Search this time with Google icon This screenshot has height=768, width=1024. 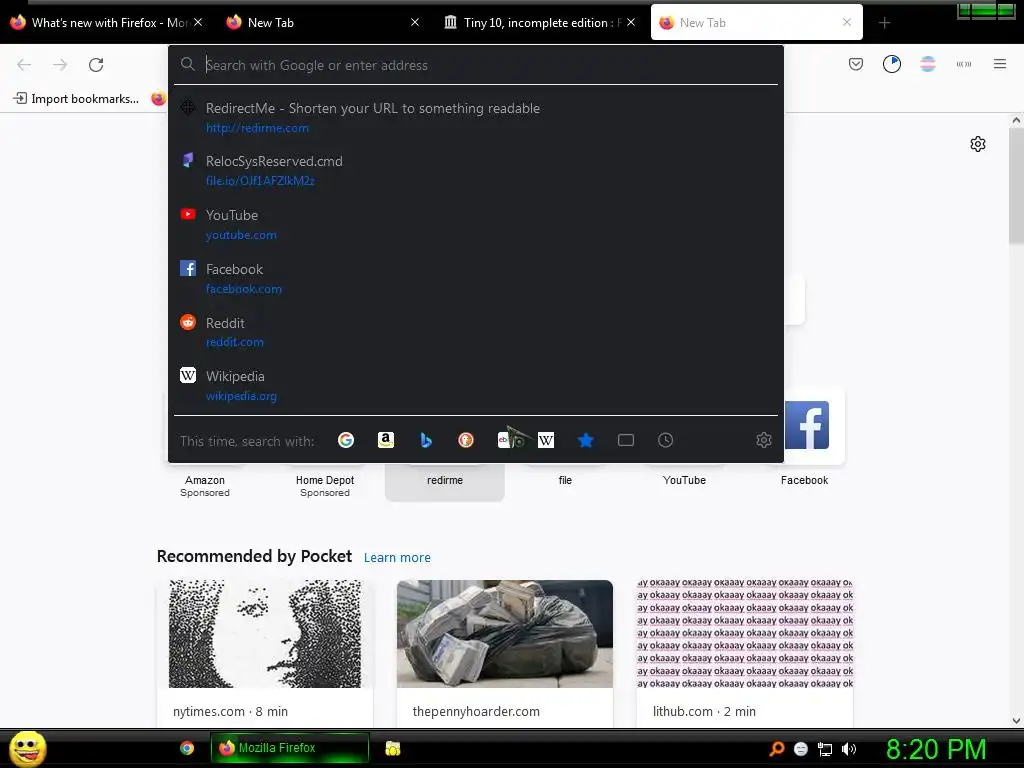point(345,440)
